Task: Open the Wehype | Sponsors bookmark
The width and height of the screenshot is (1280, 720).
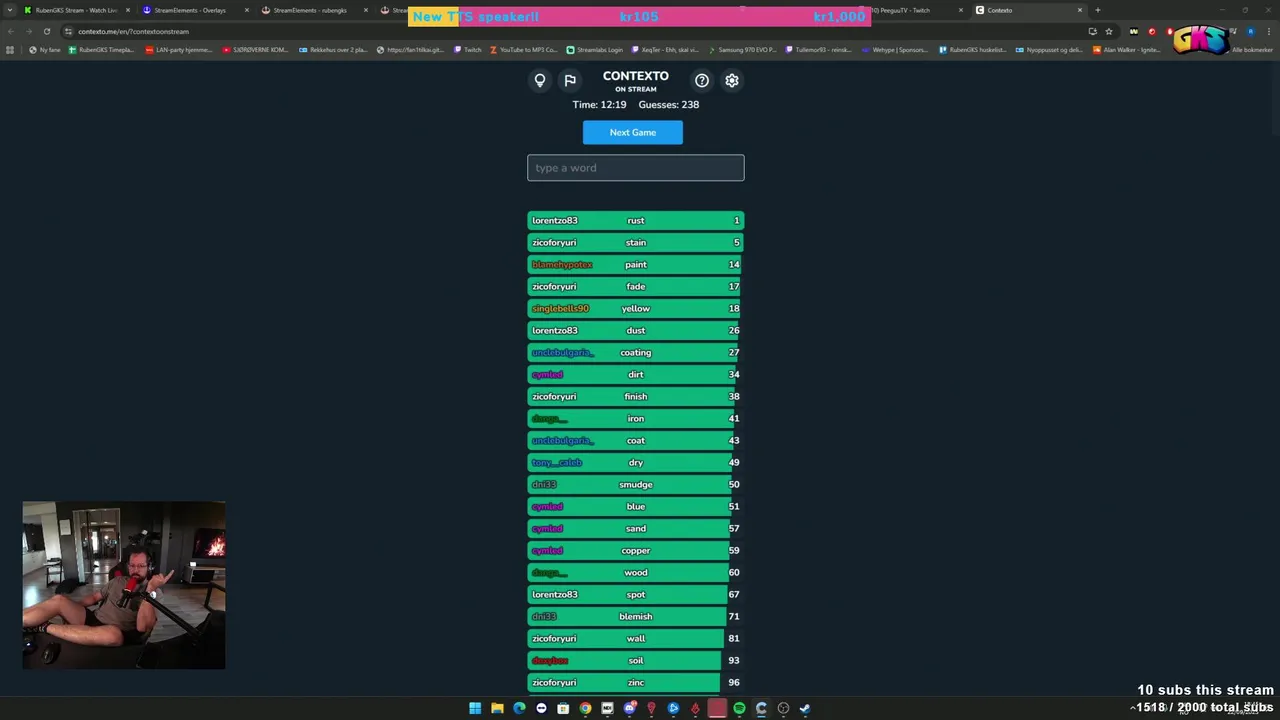Action: (x=895, y=50)
